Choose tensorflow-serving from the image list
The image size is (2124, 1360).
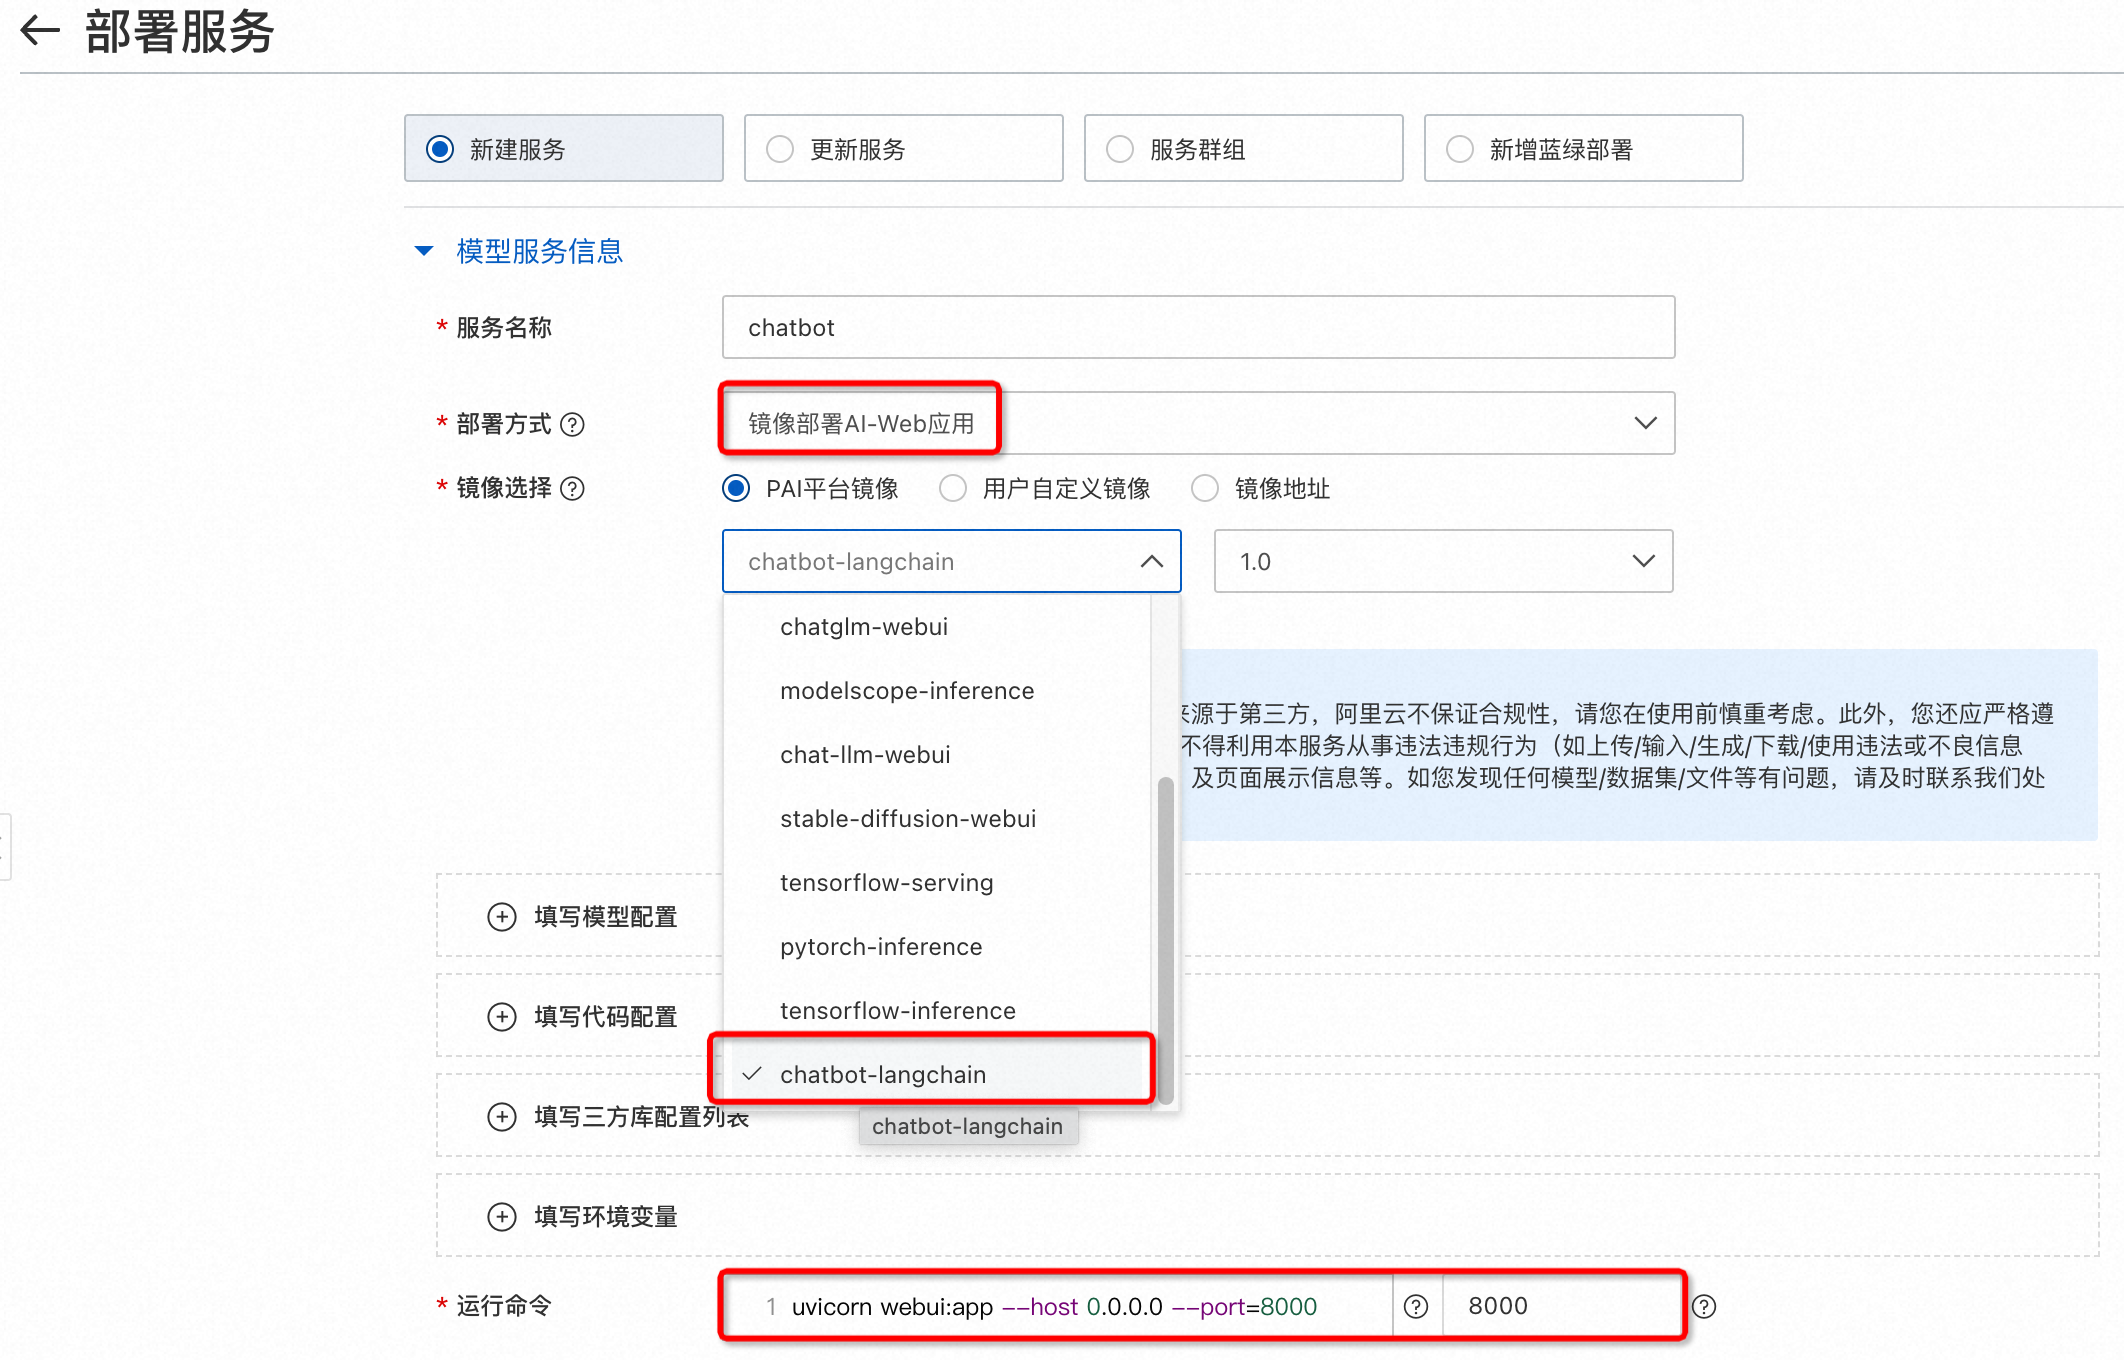(x=886, y=882)
